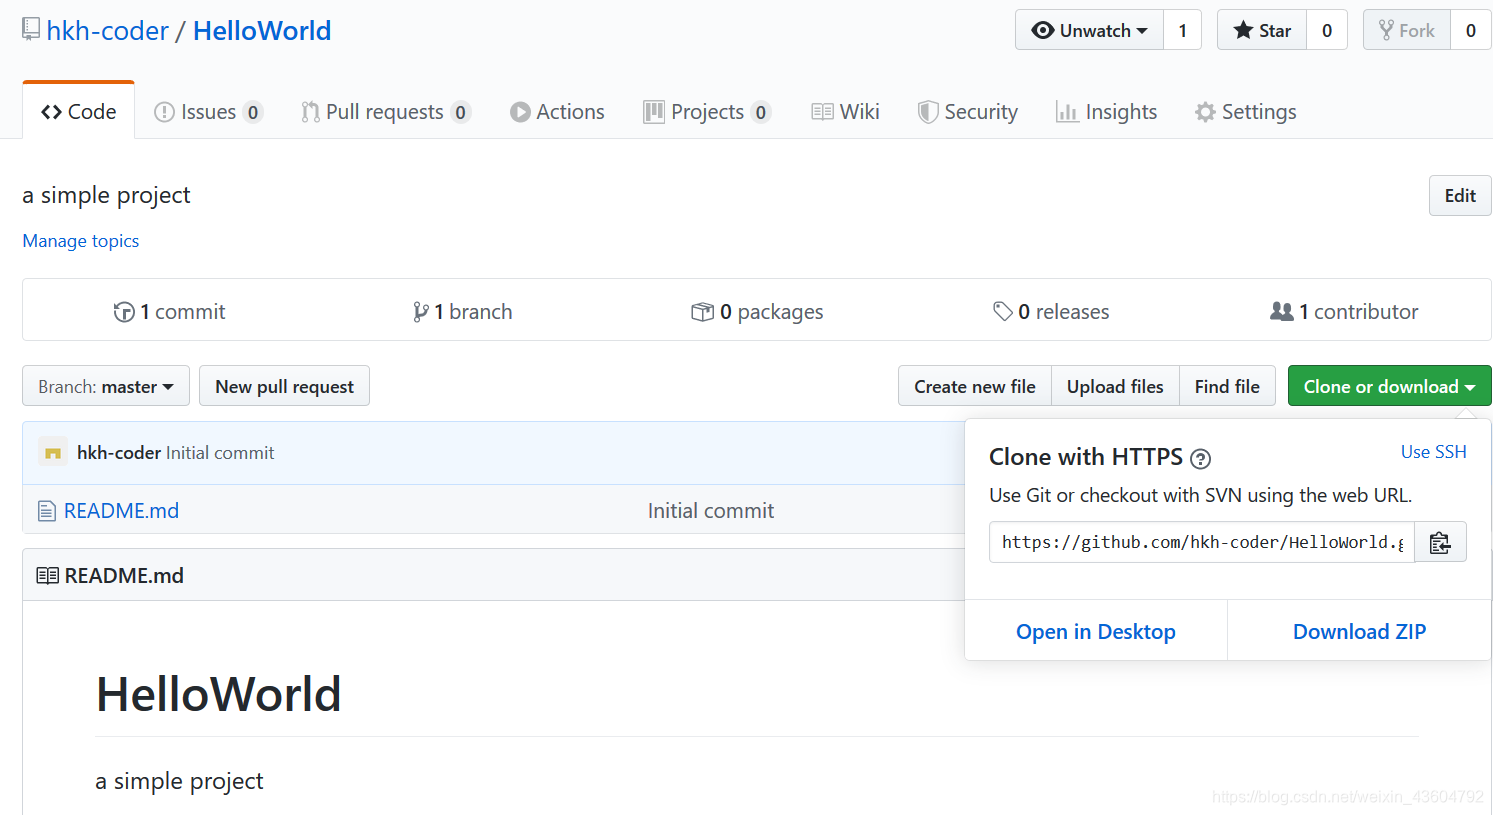View the 0 releases link
1493x815 pixels.
coord(1051,312)
